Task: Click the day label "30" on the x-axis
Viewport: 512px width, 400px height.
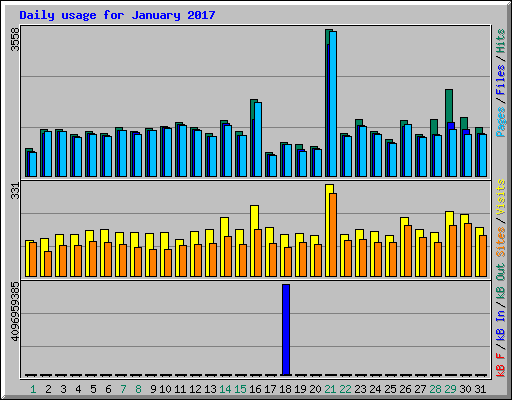Action: [x=465, y=389]
